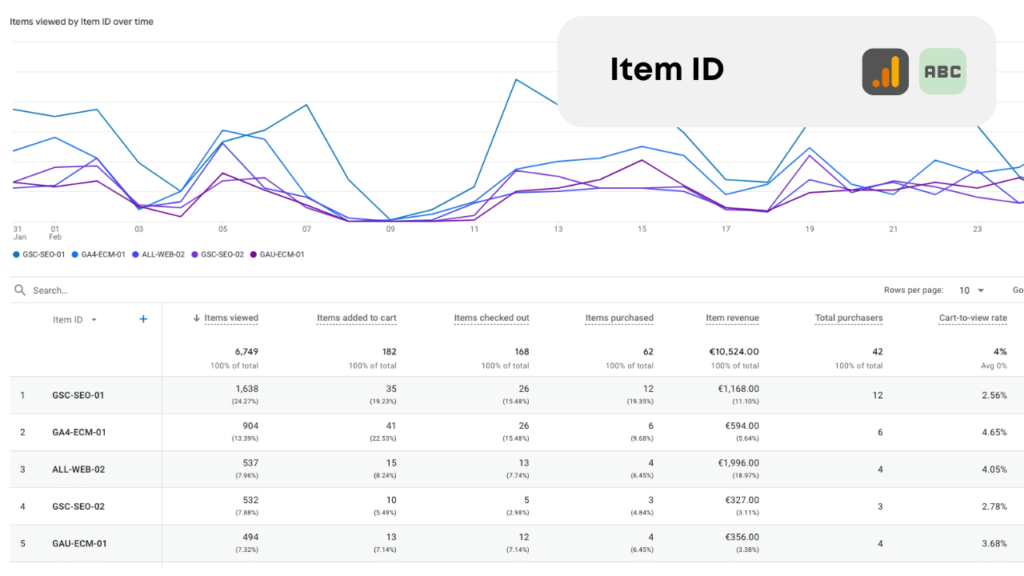Screen dimensions: 1024x576
Task: Sort the table by Item revenue column
Action: tap(733, 318)
